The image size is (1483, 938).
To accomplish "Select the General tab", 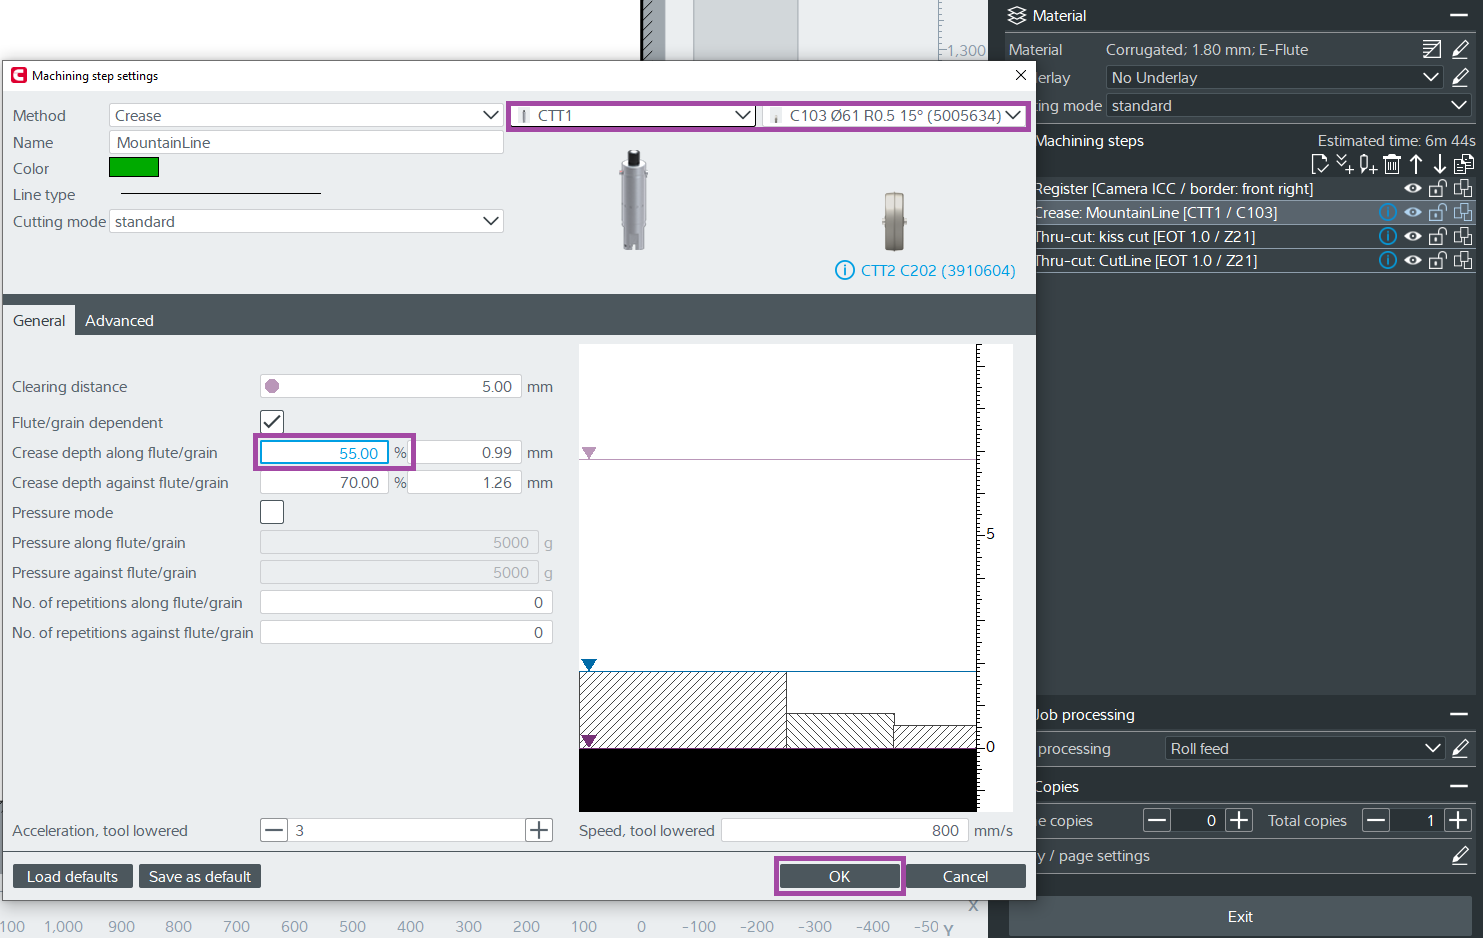I will pos(39,321).
